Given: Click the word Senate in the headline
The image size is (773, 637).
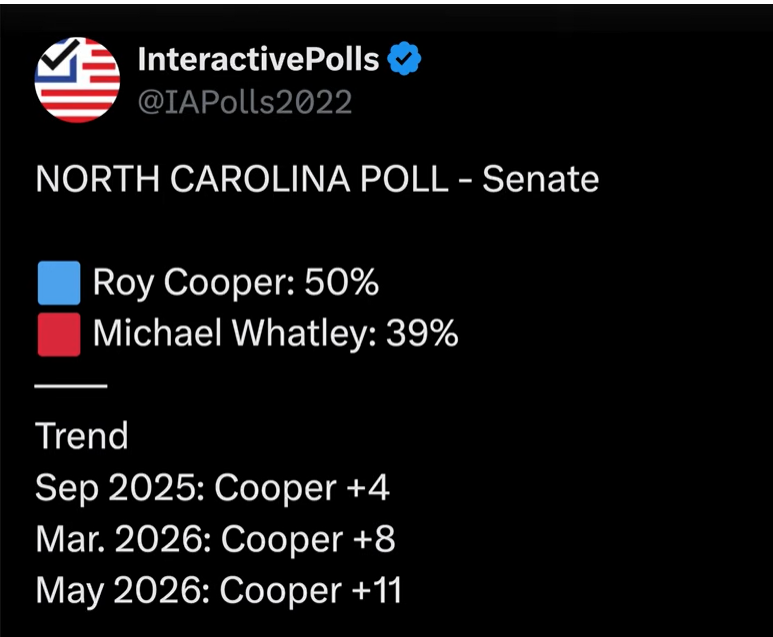Looking at the screenshot, I should (540, 178).
